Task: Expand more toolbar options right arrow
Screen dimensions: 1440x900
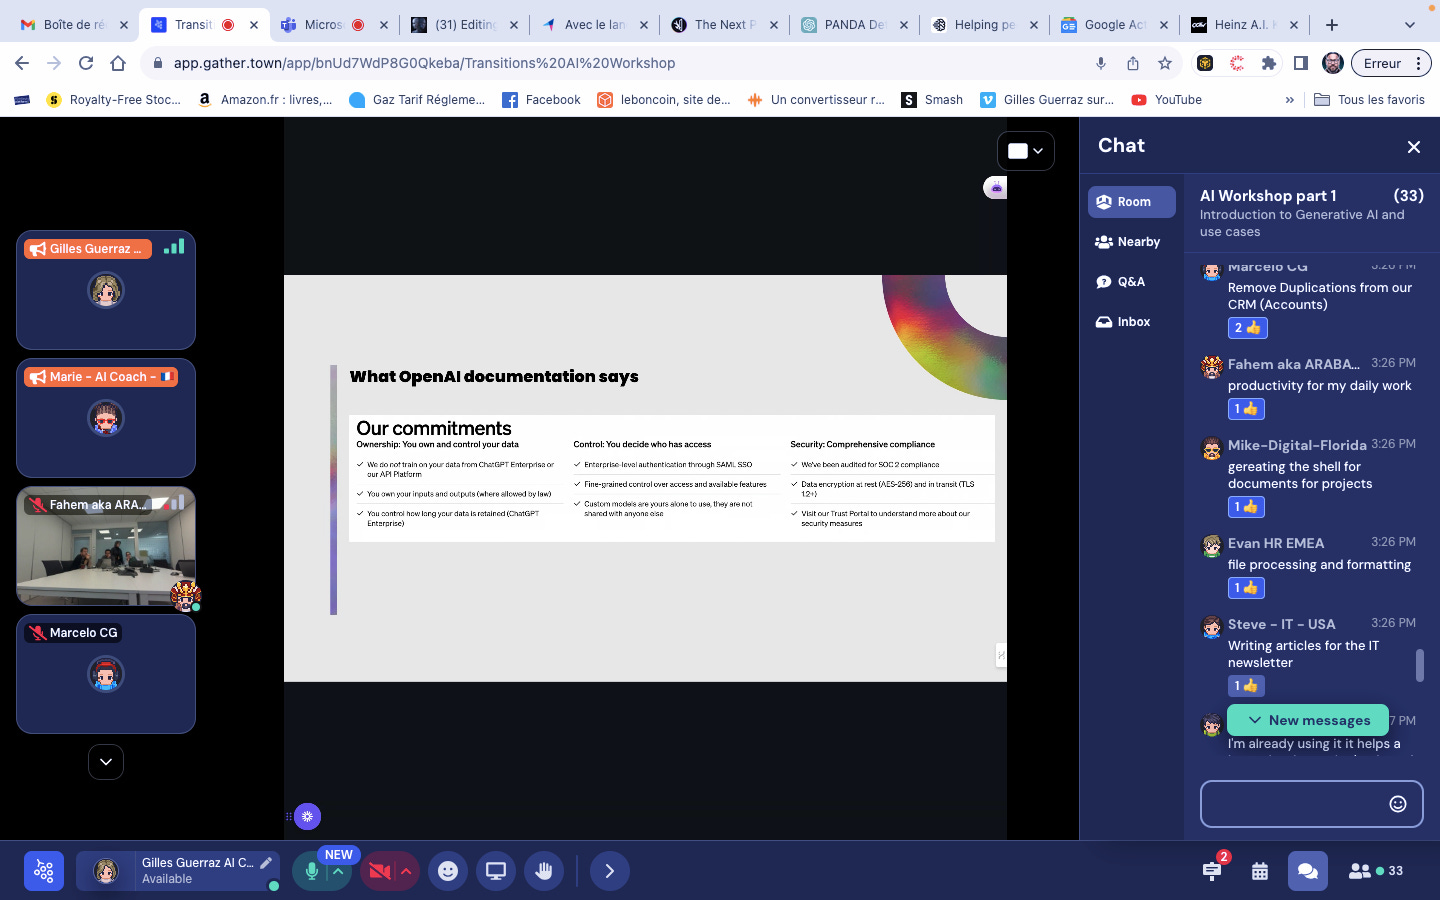Action: click(x=610, y=871)
